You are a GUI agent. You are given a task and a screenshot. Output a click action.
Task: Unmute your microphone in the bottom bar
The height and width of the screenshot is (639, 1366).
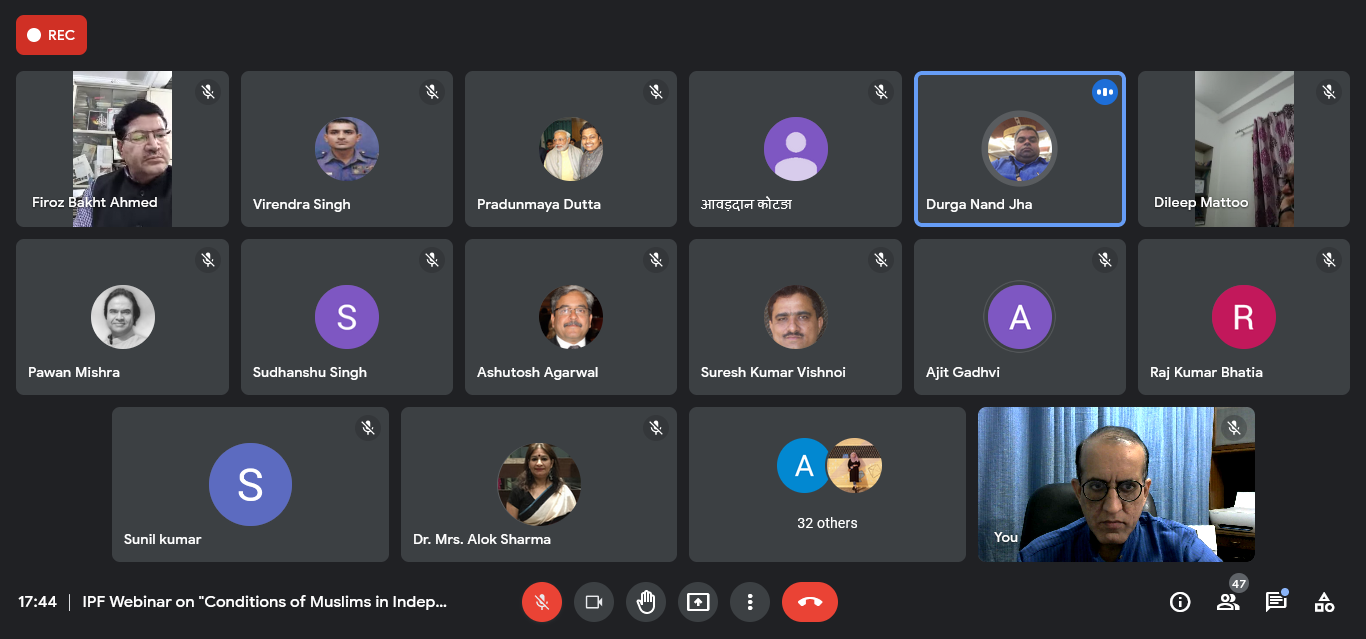click(542, 602)
